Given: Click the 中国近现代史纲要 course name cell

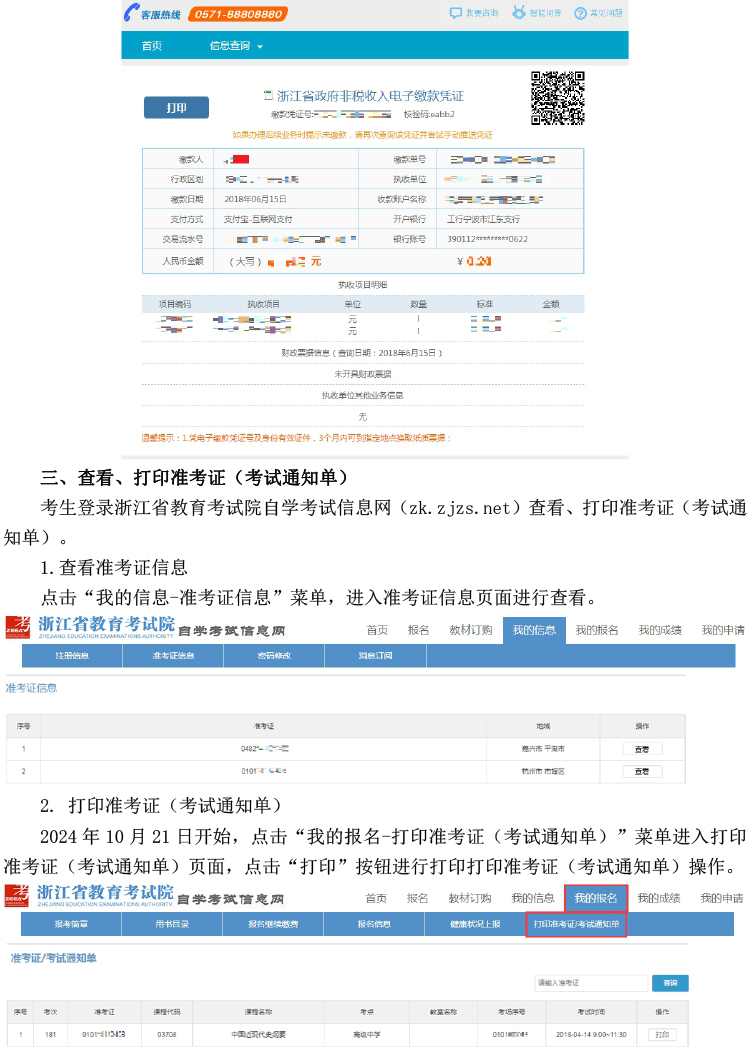Looking at the screenshot, I should [x=258, y=1035].
